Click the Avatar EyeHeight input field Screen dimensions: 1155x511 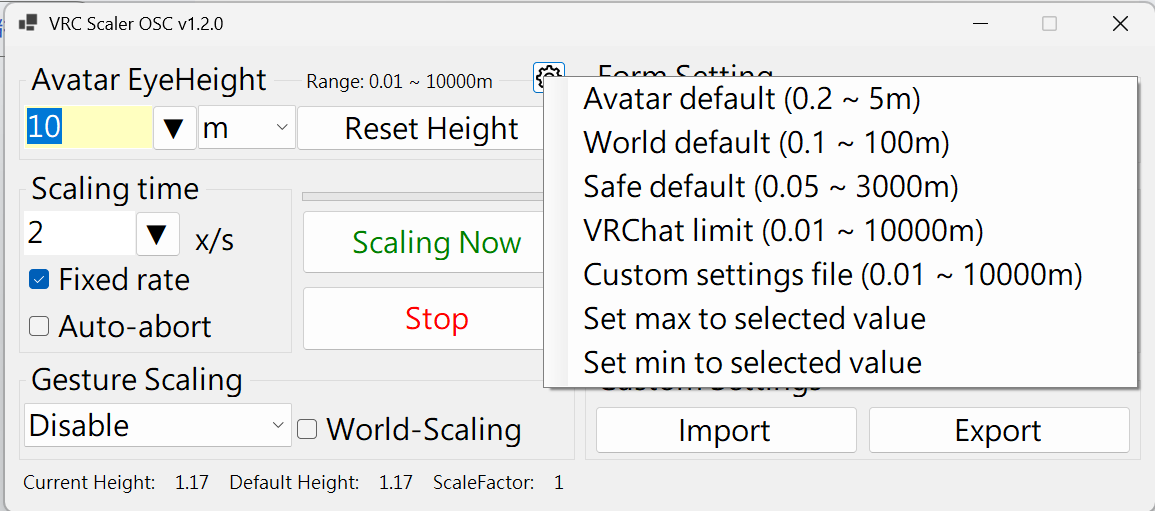88,128
